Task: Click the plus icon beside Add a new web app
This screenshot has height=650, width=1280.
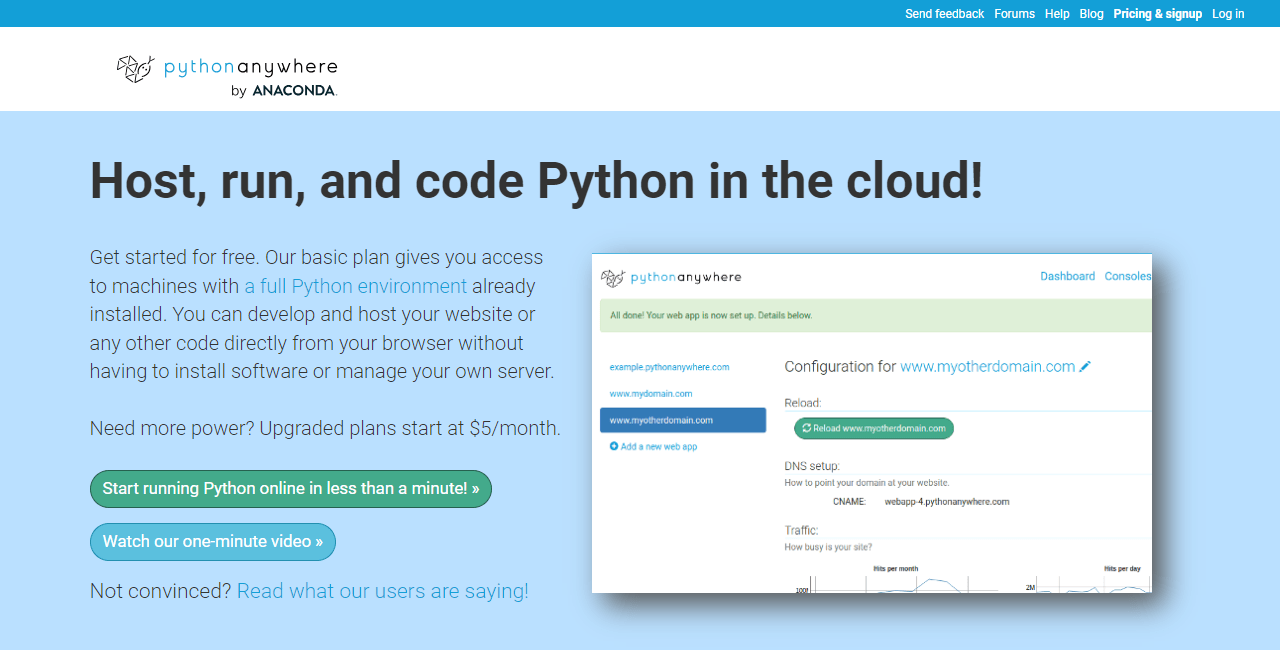Action: [614, 446]
